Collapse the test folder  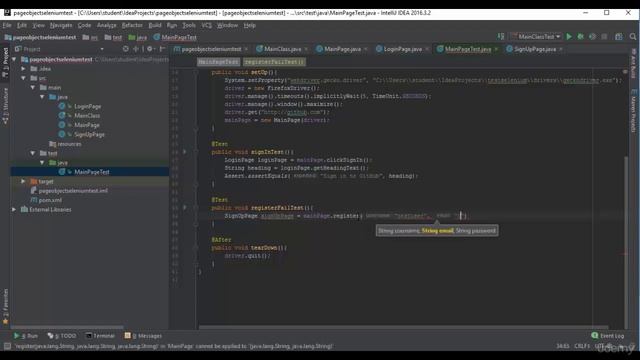tap(33, 153)
